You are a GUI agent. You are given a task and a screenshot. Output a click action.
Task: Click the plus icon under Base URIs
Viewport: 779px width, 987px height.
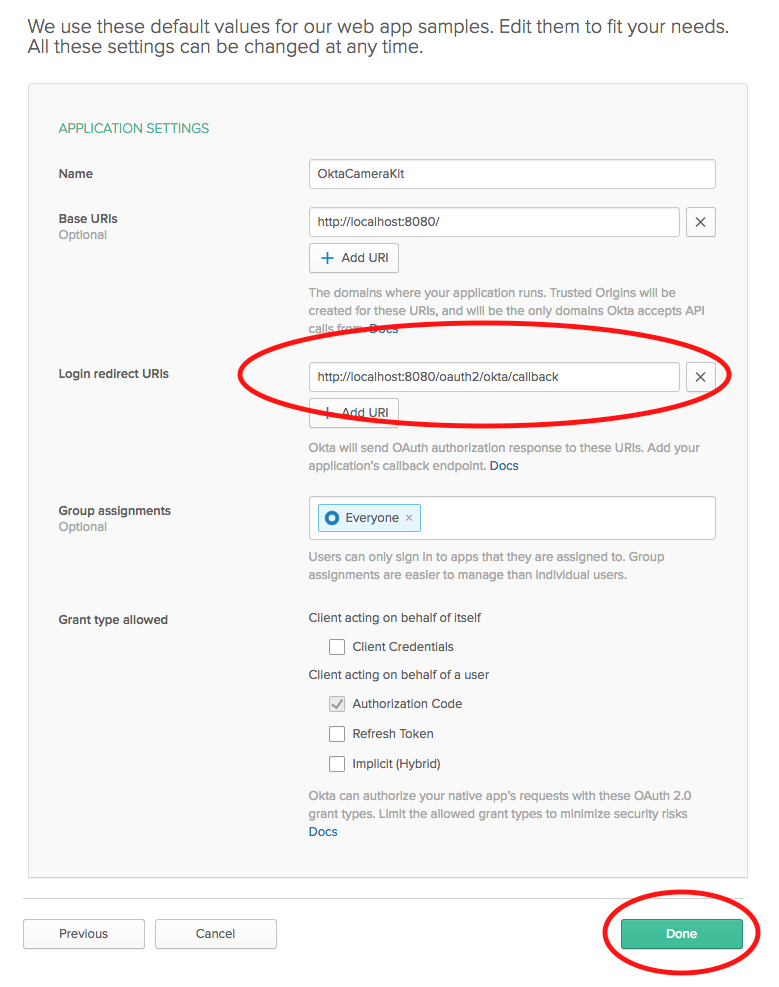pos(327,258)
